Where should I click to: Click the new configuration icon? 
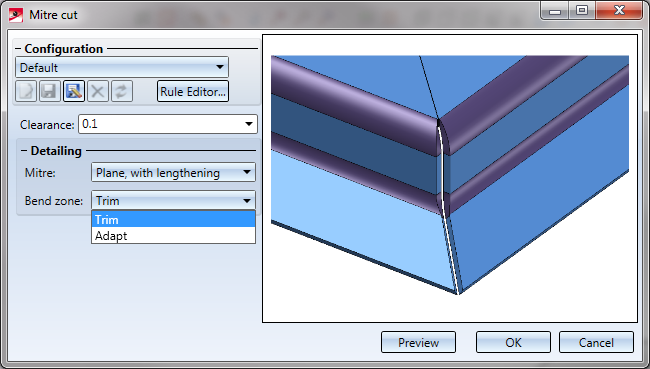[x=26, y=91]
